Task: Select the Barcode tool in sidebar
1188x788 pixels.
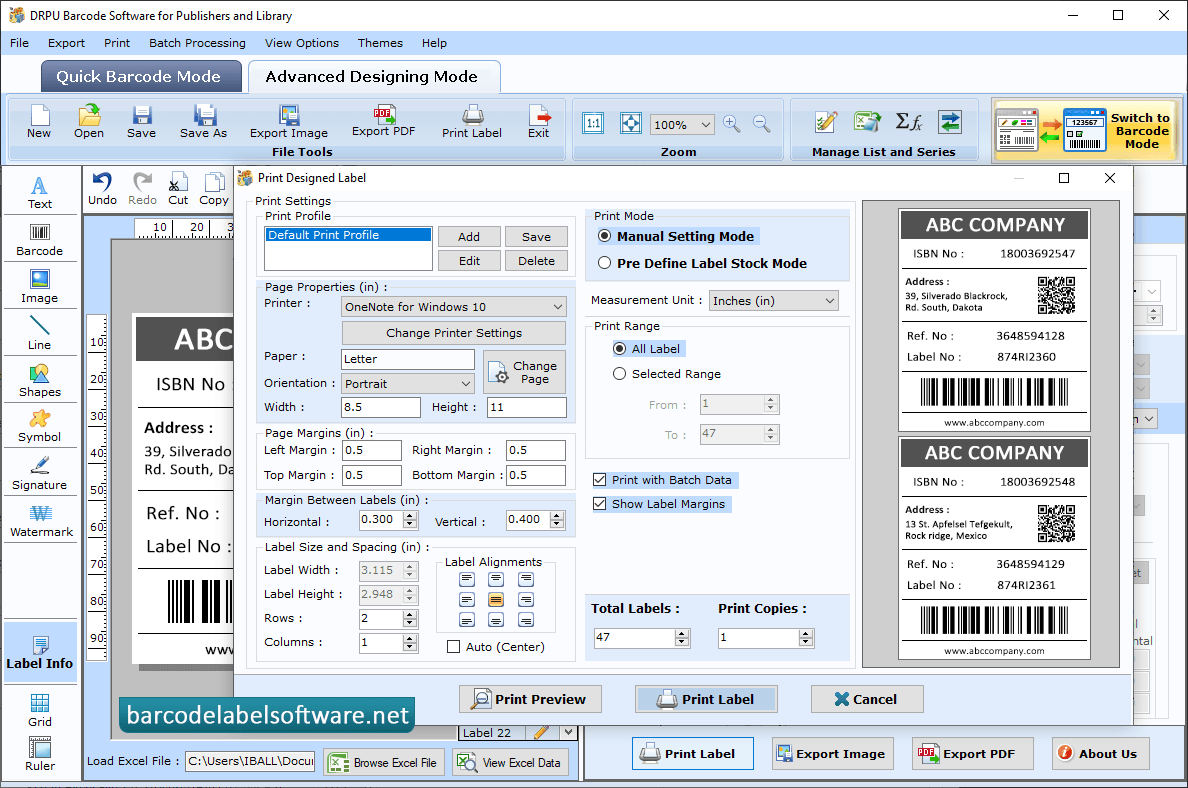Action: (x=39, y=240)
